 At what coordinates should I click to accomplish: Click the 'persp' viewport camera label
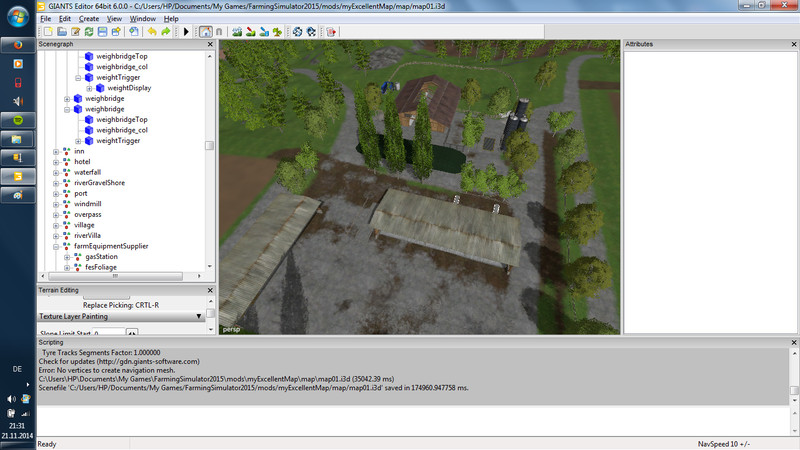tap(231, 330)
